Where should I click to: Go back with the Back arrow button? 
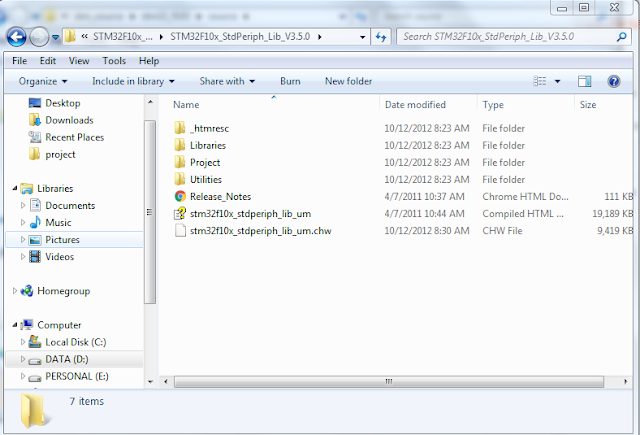[x=17, y=37]
